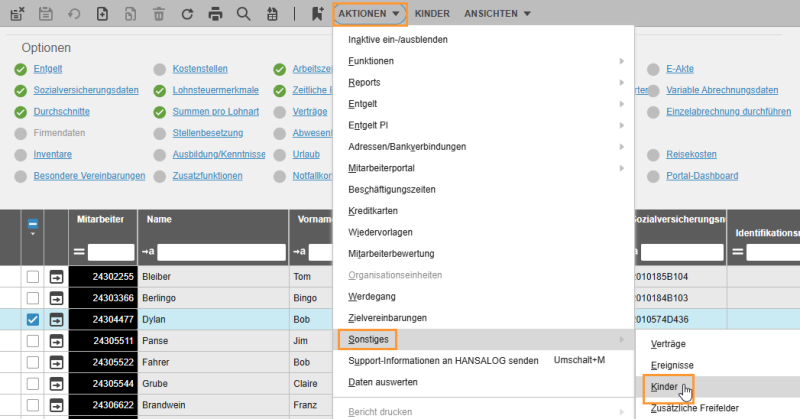Open search with the magnifier icon
The height and width of the screenshot is (419, 800).
click(243, 14)
